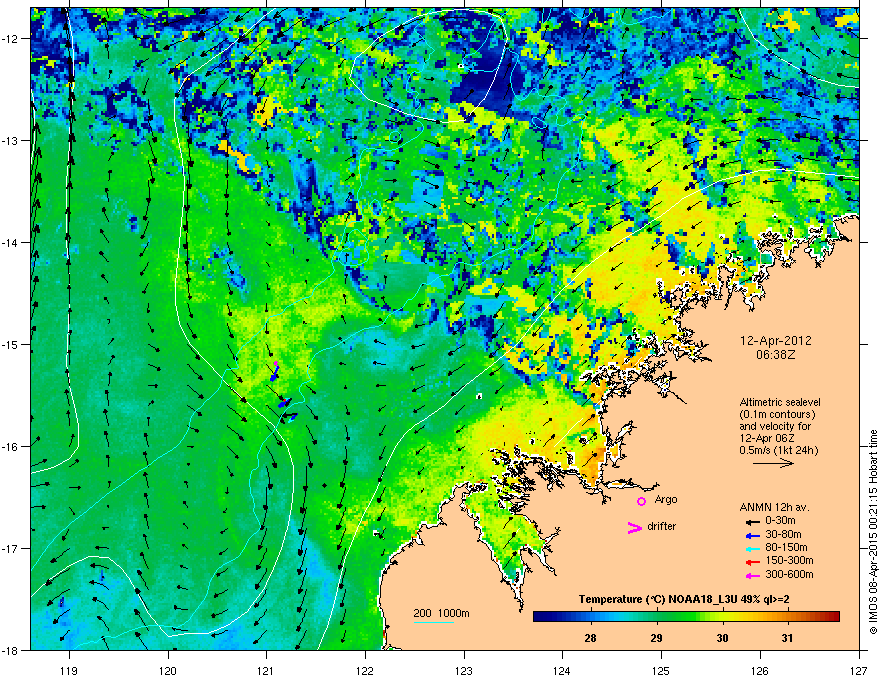Click the dark red end of temperature colorbar
The height and width of the screenshot is (680, 880).
(833, 617)
